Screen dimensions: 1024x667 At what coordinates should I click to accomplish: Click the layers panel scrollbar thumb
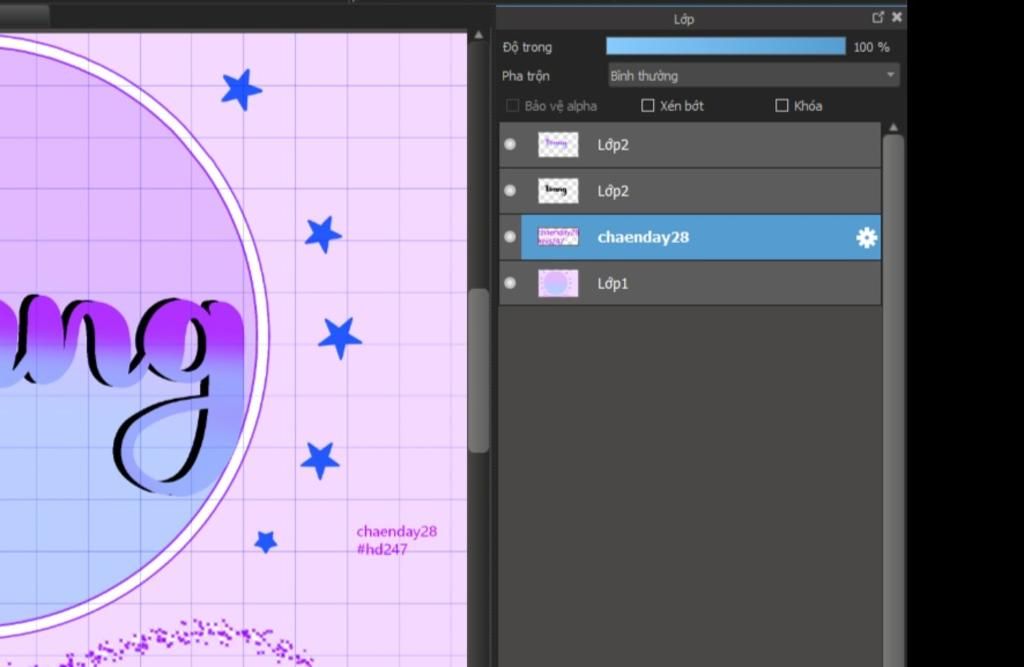coord(893,400)
